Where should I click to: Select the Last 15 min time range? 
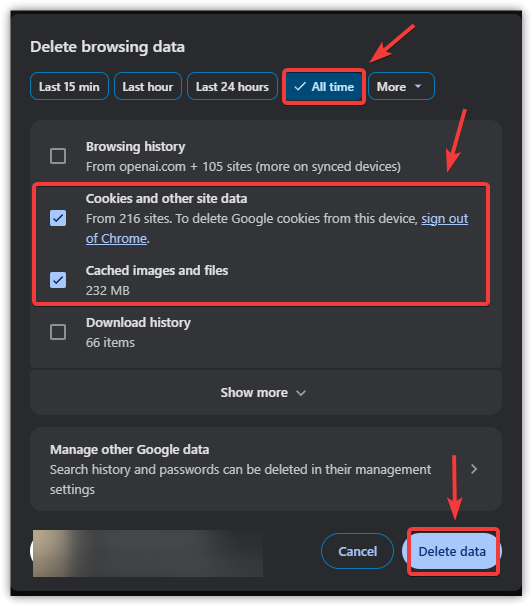[69, 86]
